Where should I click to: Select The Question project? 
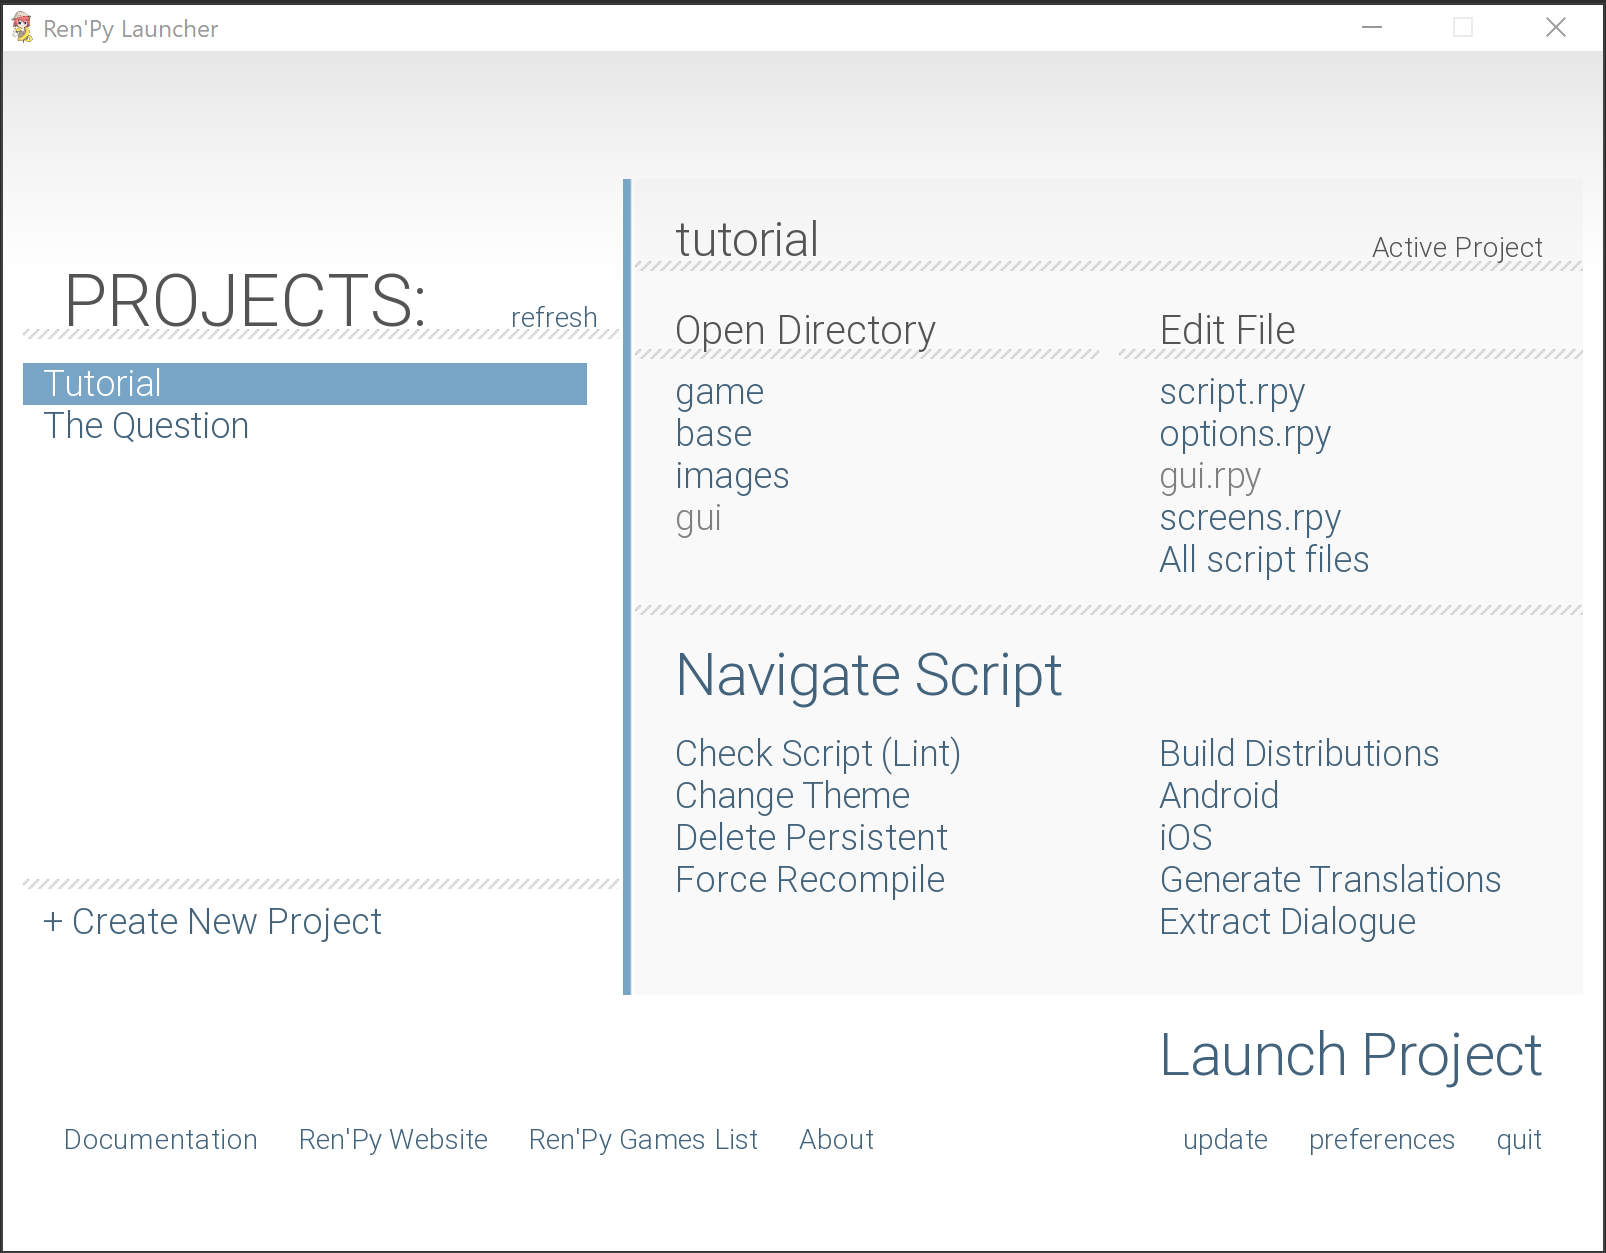click(145, 425)
